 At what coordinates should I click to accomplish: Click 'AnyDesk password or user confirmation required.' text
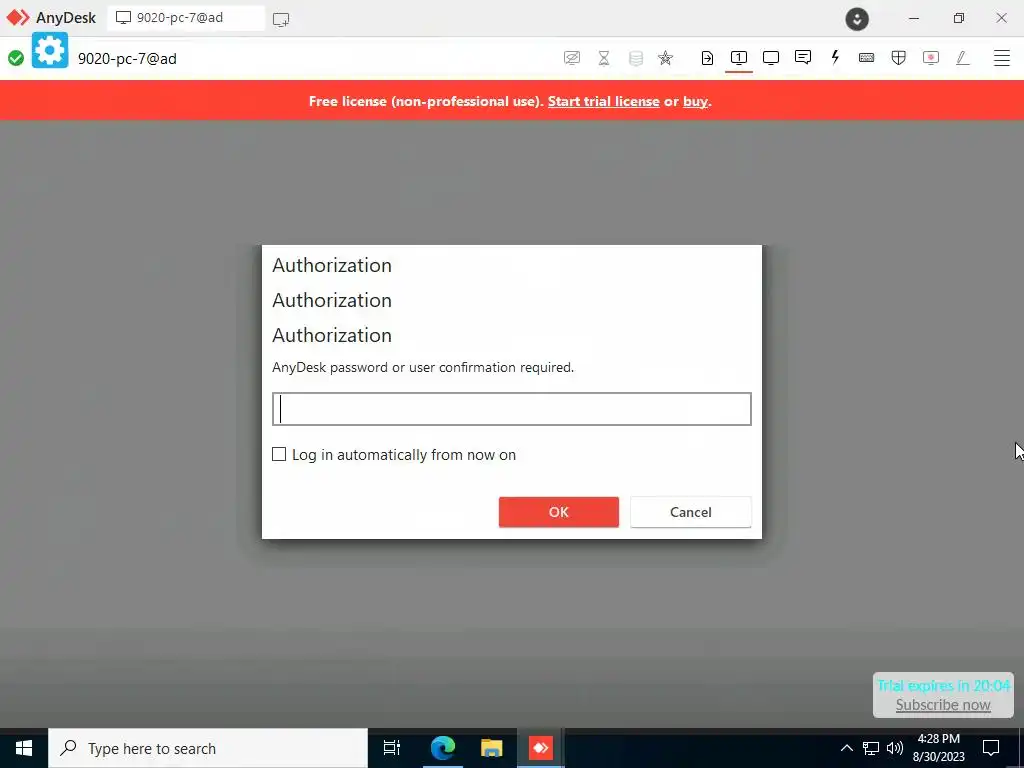(423, 367)
